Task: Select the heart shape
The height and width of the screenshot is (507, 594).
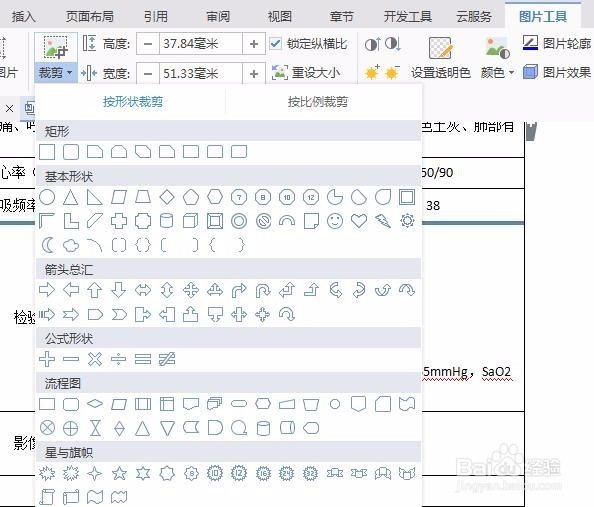Action: [359, 221]
